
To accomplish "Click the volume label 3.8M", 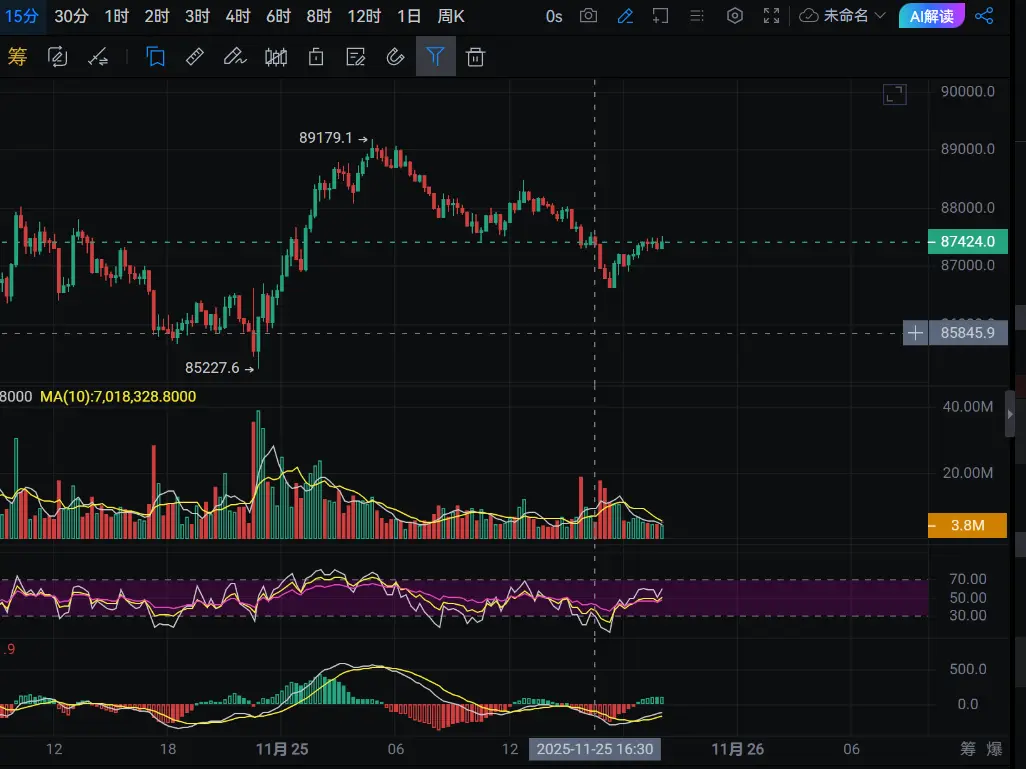I will [967, 526].
